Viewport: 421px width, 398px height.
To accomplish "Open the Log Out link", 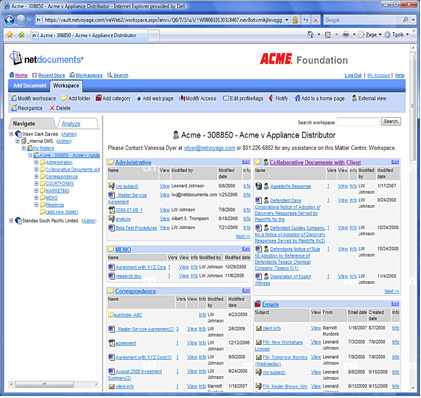I will coord(353,75).
